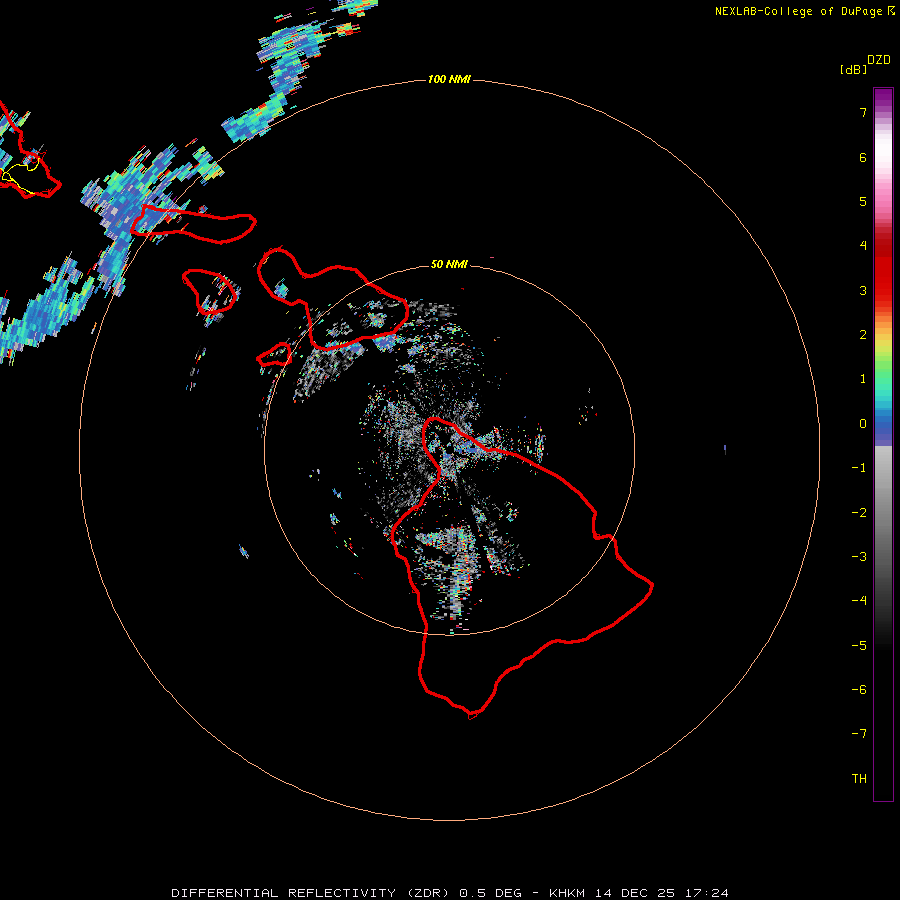
Task: Click the 5 value on the scale
Action: click(863, 201)
